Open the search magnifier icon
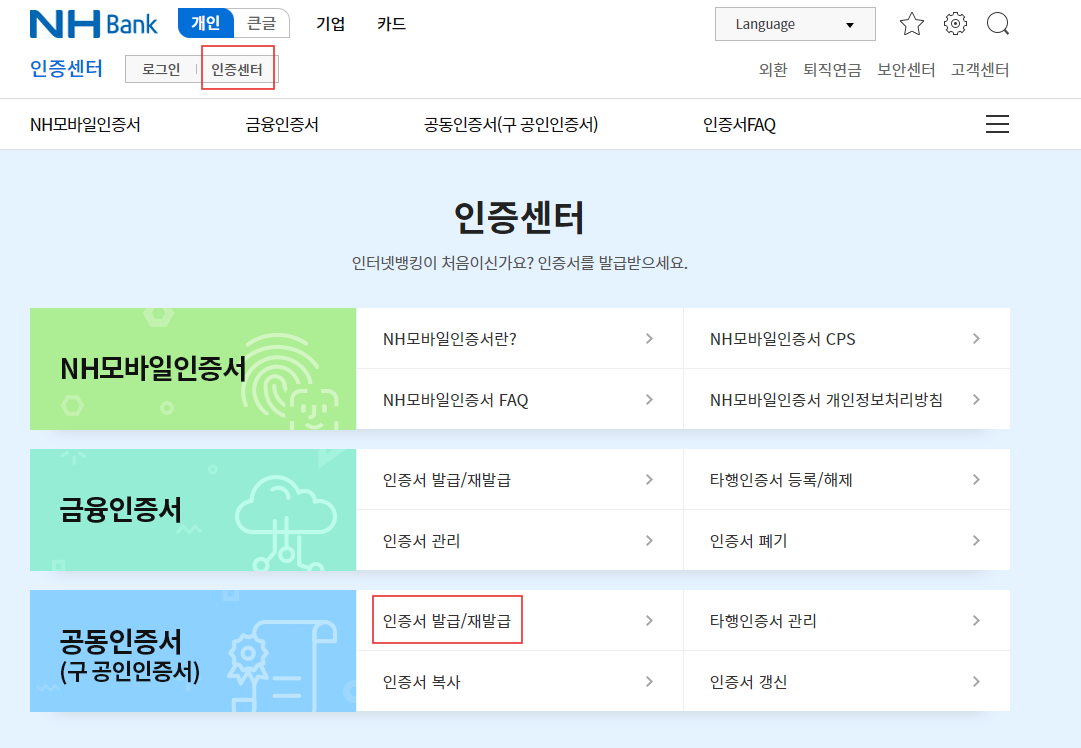 (998, 24)
